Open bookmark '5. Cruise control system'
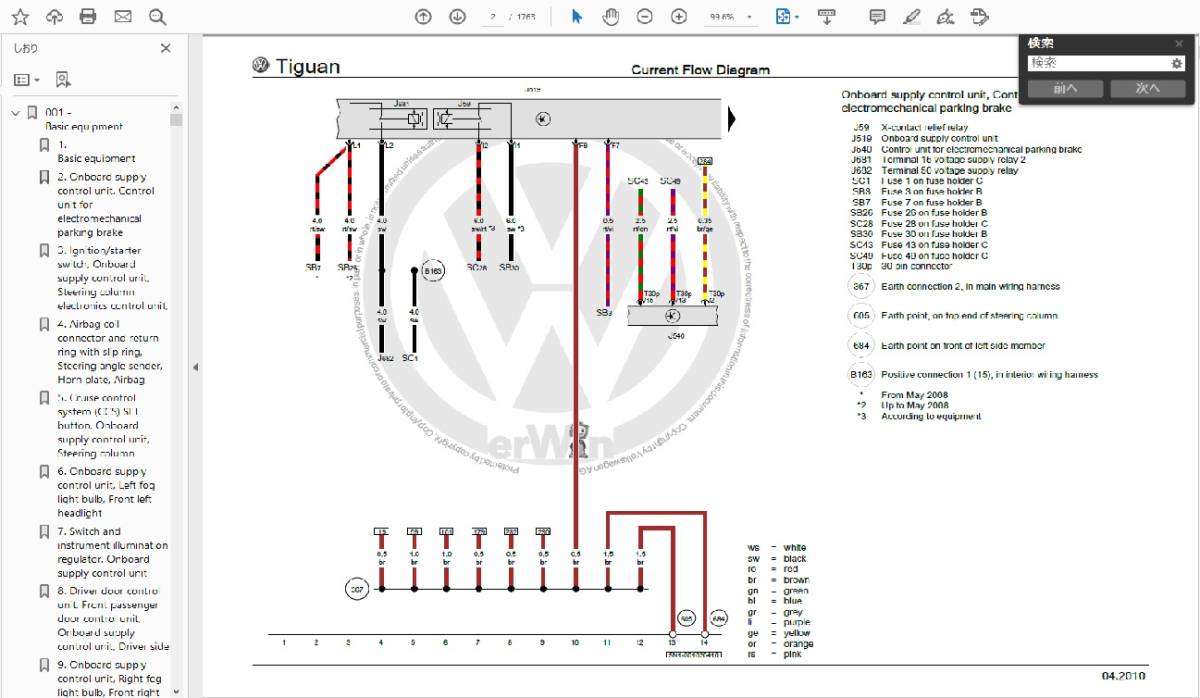The height and width of the screenshot is (698, 1200). click(106, 425)
